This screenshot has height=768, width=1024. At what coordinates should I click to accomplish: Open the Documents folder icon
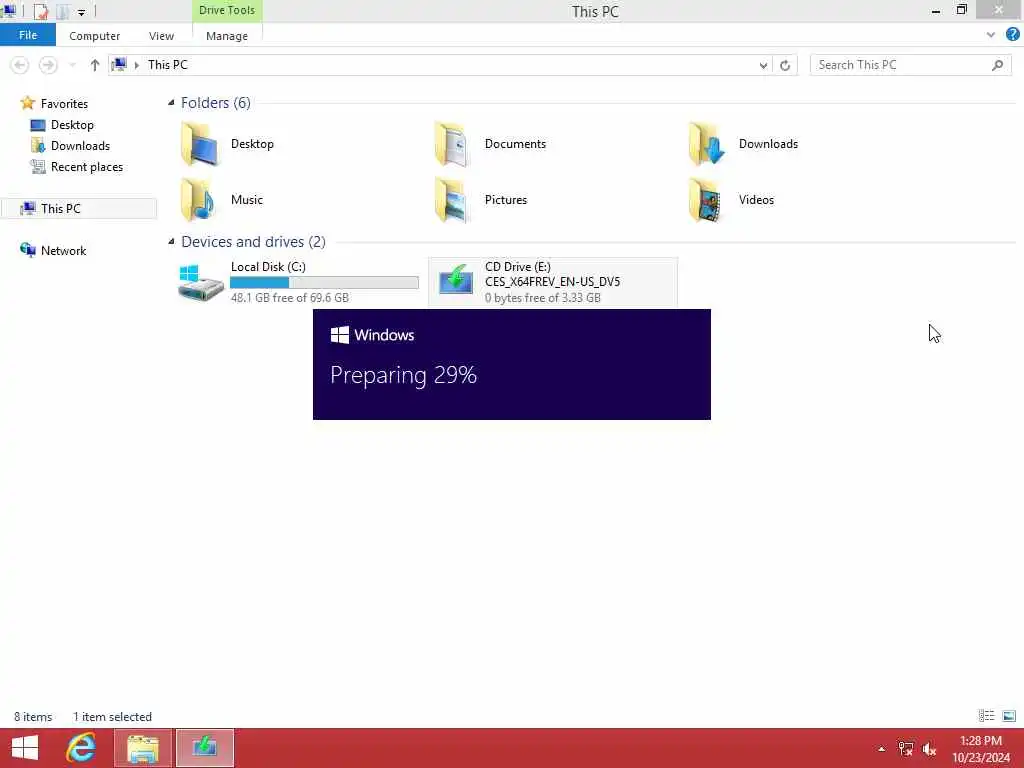click(453, 144)
